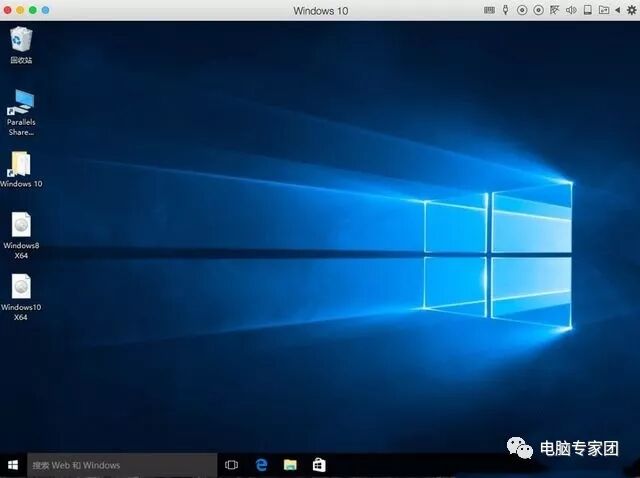The height and width of the screenshot is (478, 640).
Task: Click the green full-screen window button
Action: (33, 10)
